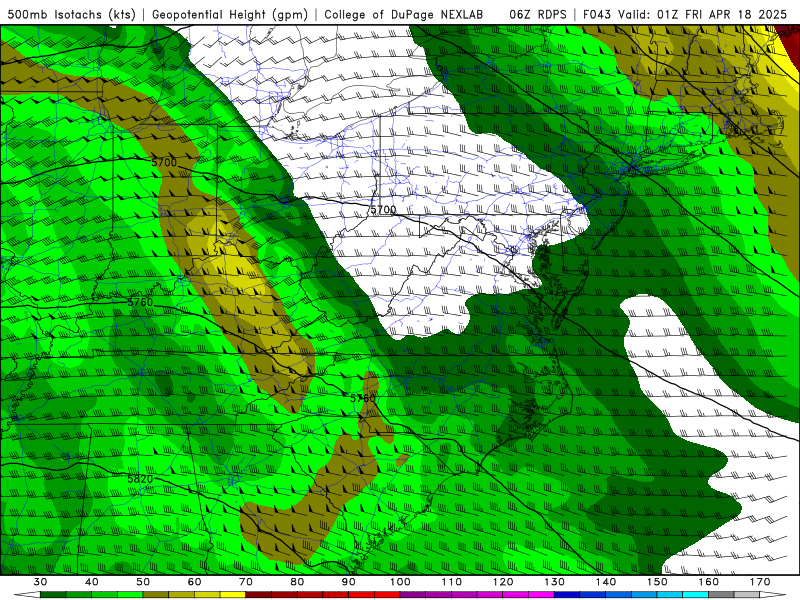800x600 pixels.
Task: Click the 40 label on the color scale
Action: (92, 582)
